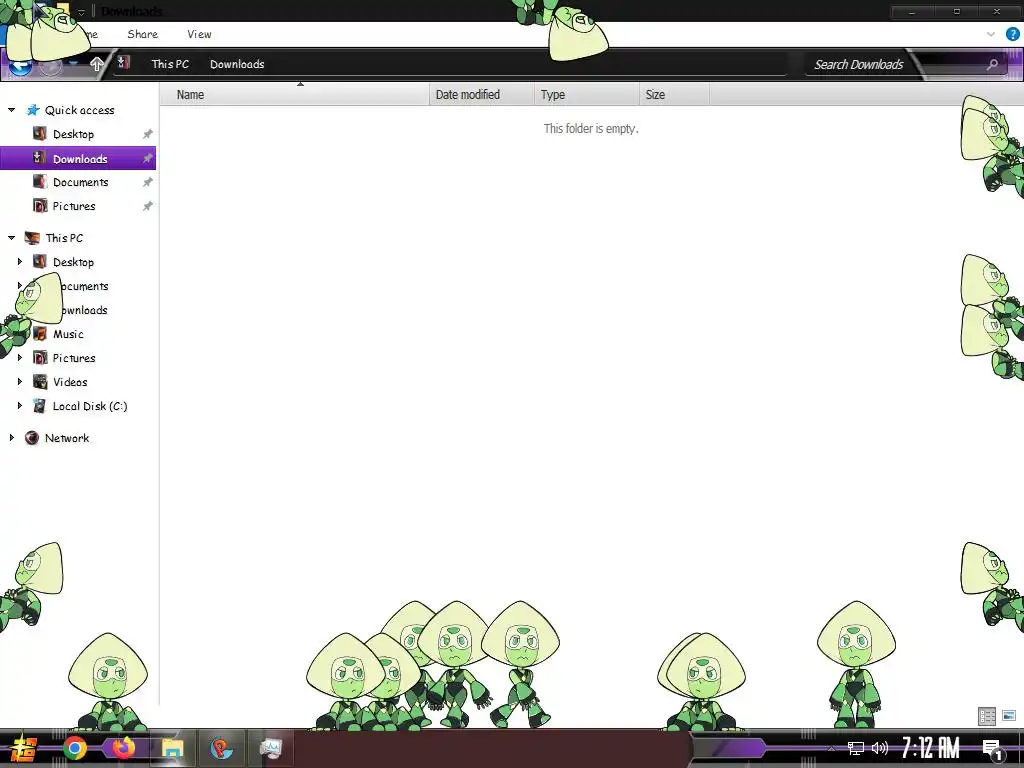Click the pin icon beside Quick access Pictures
Screen dimensions: 1024x768
(148, 206)
